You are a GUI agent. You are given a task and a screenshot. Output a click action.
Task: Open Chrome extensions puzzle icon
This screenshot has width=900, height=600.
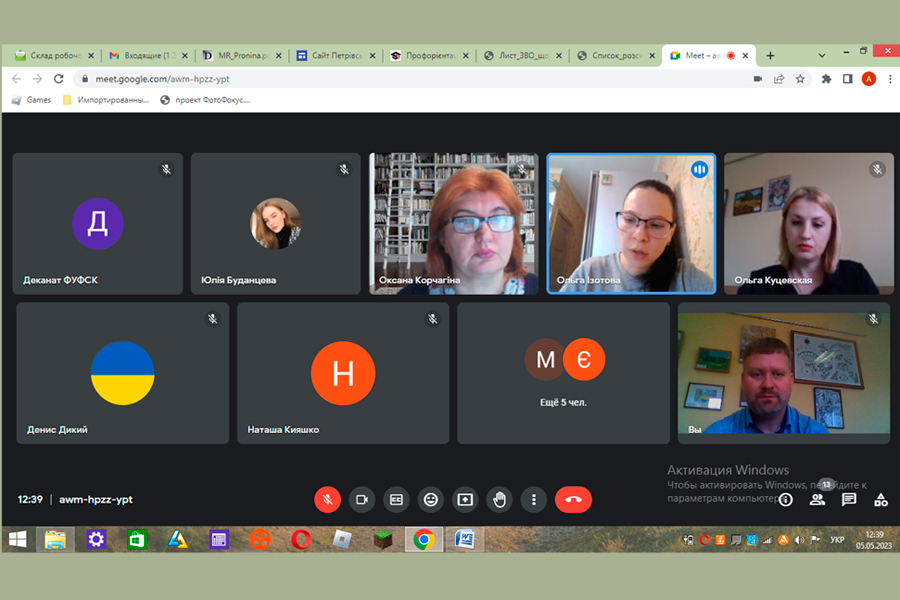click(x=827, y=79)
